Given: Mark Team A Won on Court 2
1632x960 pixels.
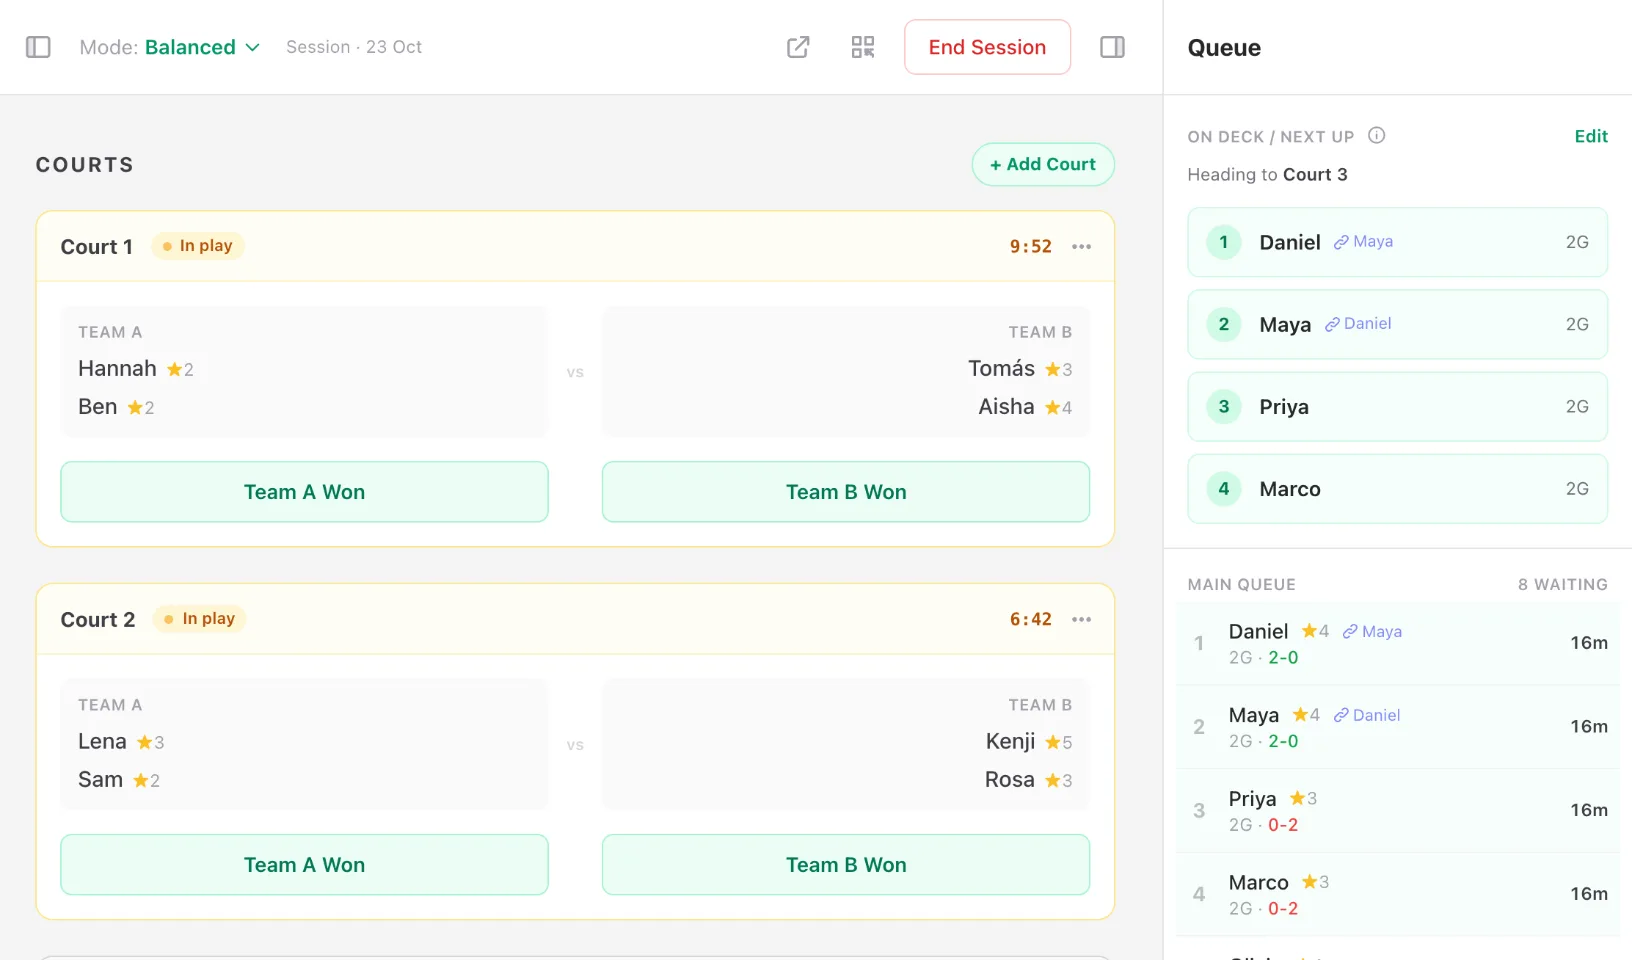Looking at the screenshot, I should click(x=304, y=865).
